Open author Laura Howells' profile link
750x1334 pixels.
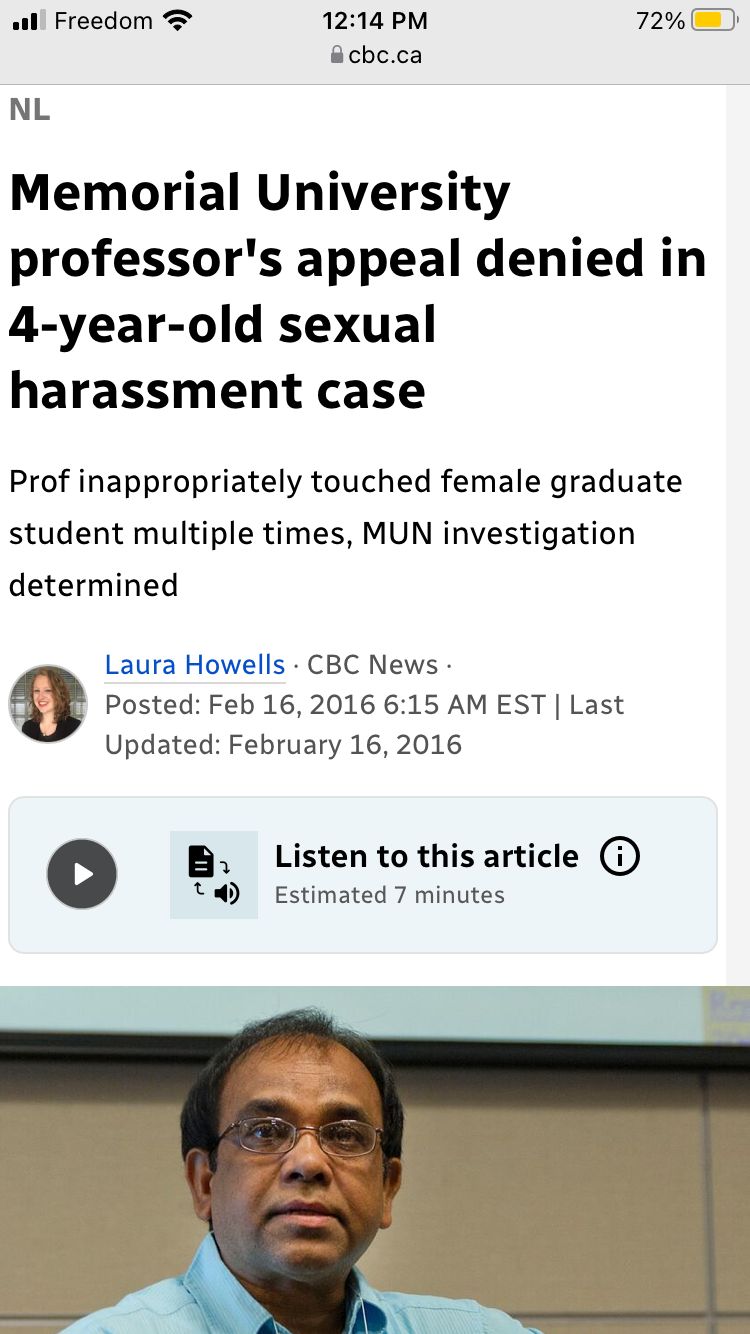(195, 665)
